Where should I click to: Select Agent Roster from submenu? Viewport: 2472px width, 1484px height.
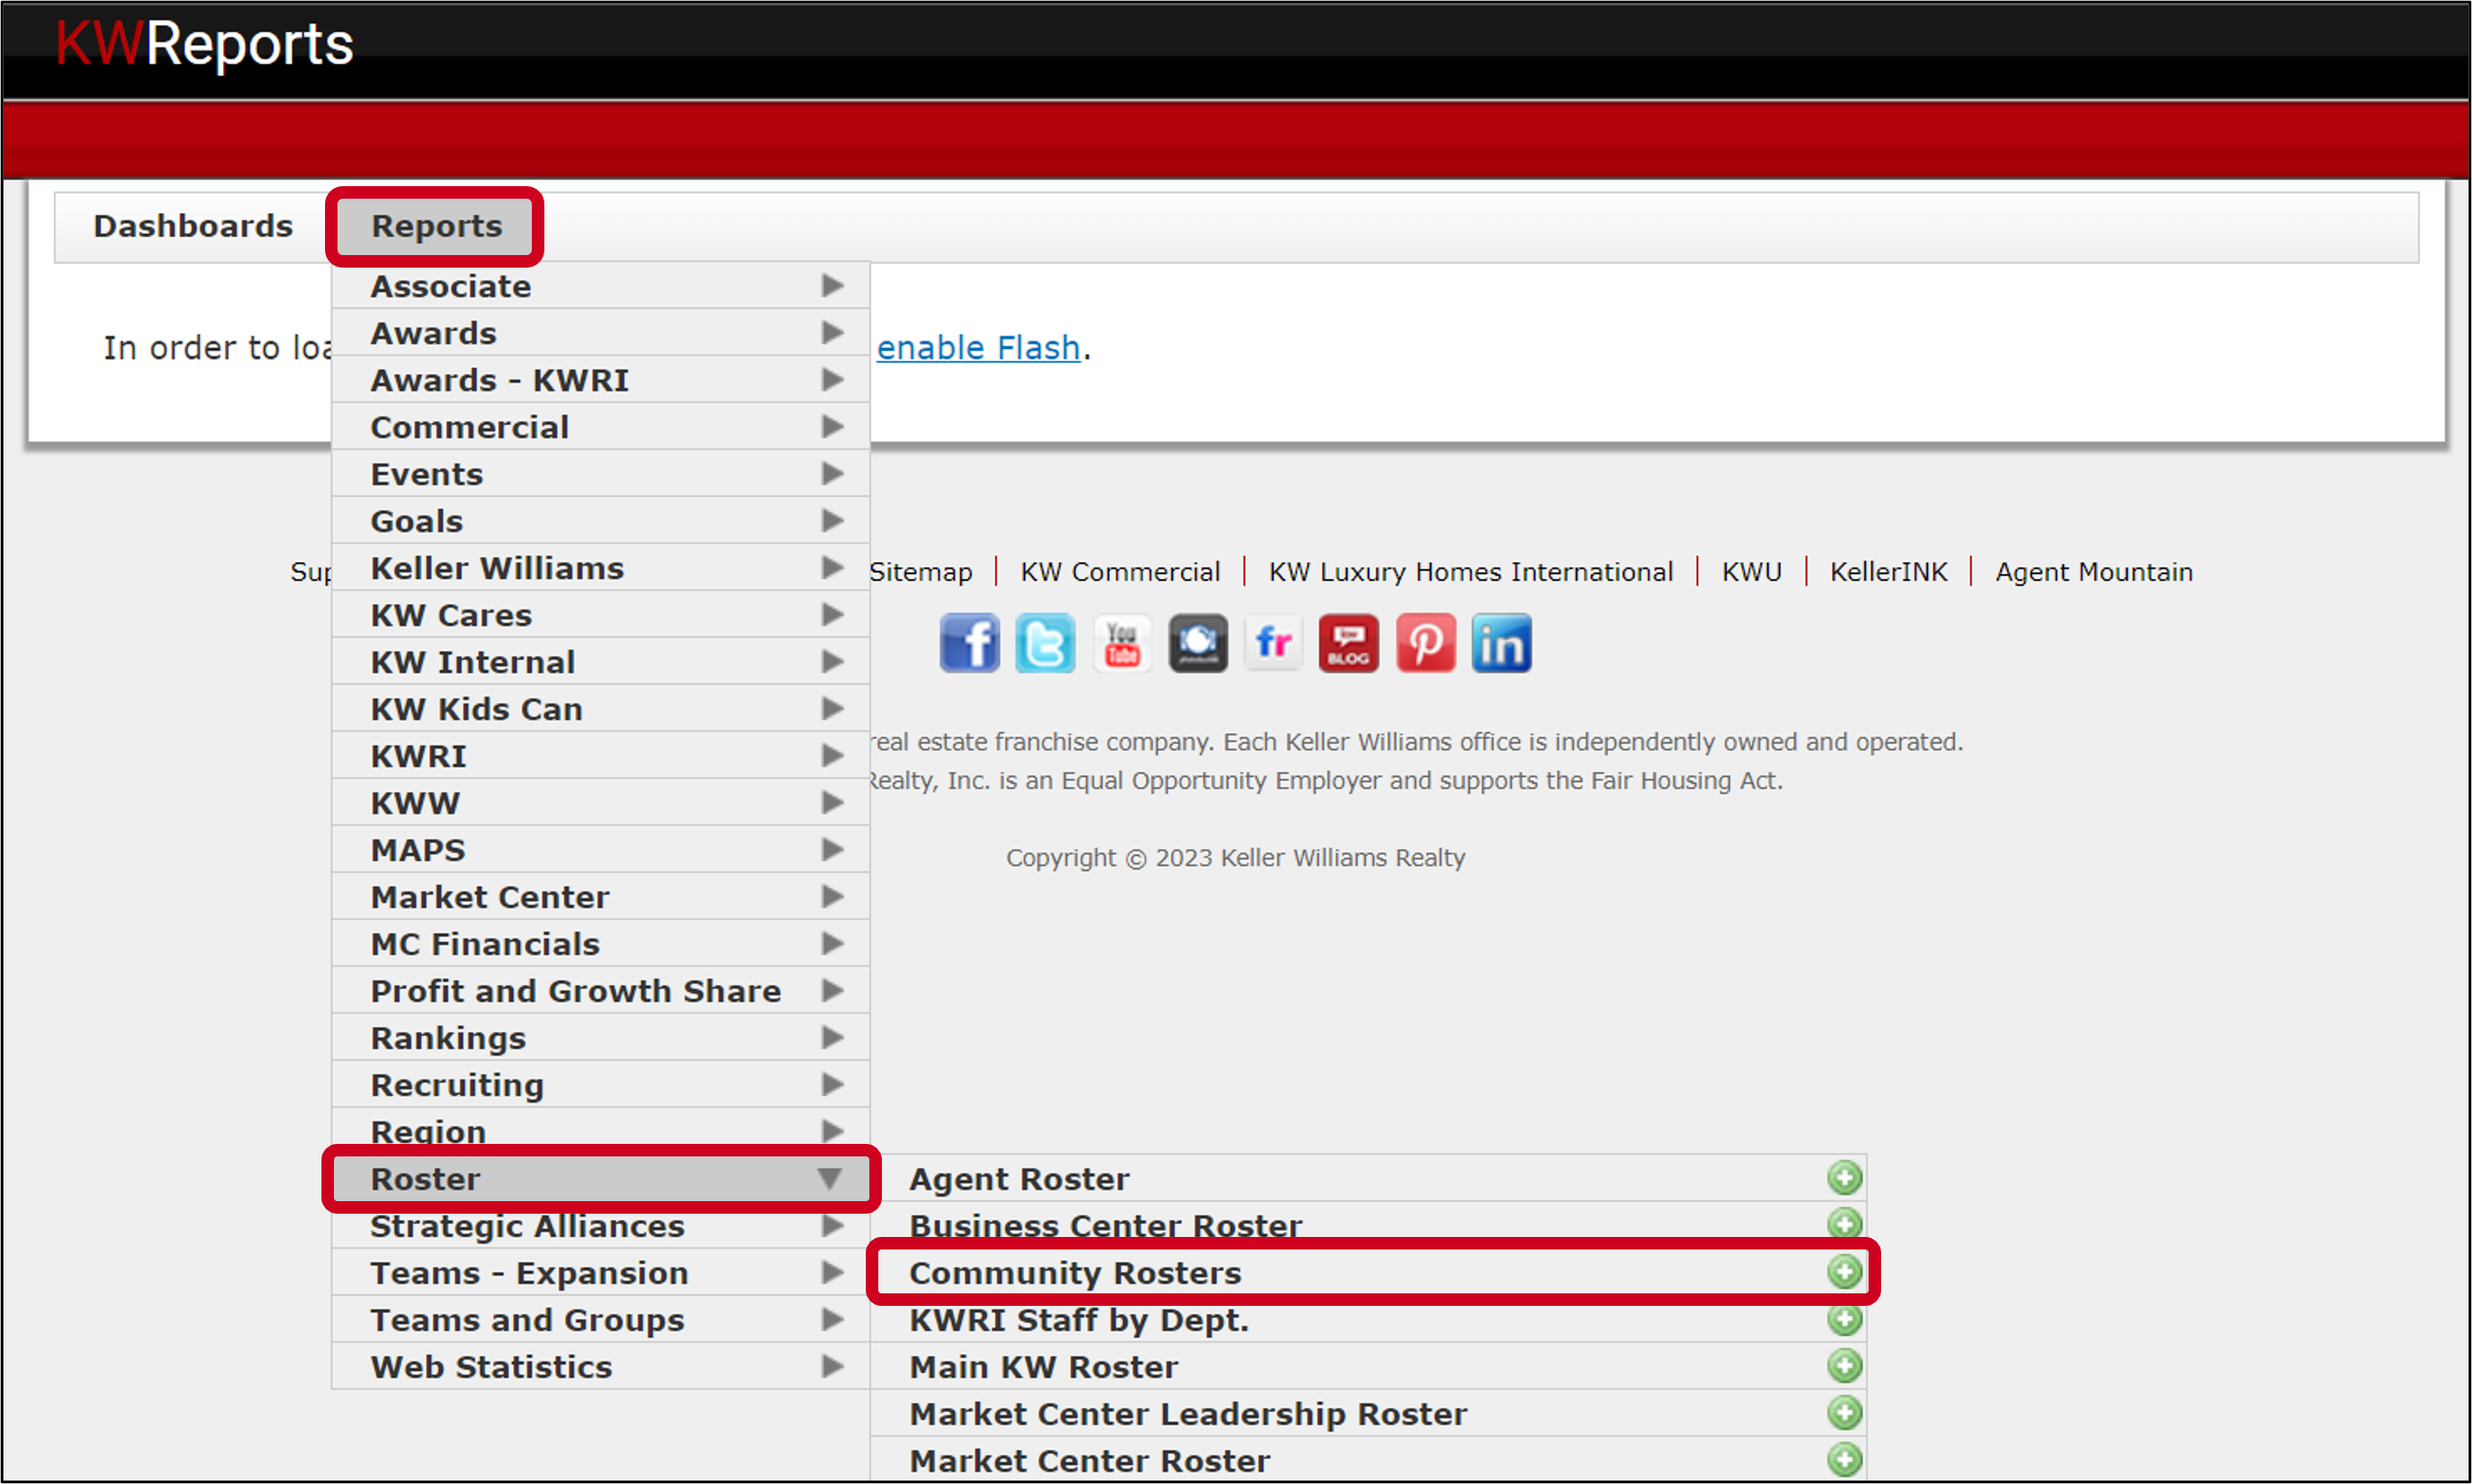[x=1369, y=1179]
